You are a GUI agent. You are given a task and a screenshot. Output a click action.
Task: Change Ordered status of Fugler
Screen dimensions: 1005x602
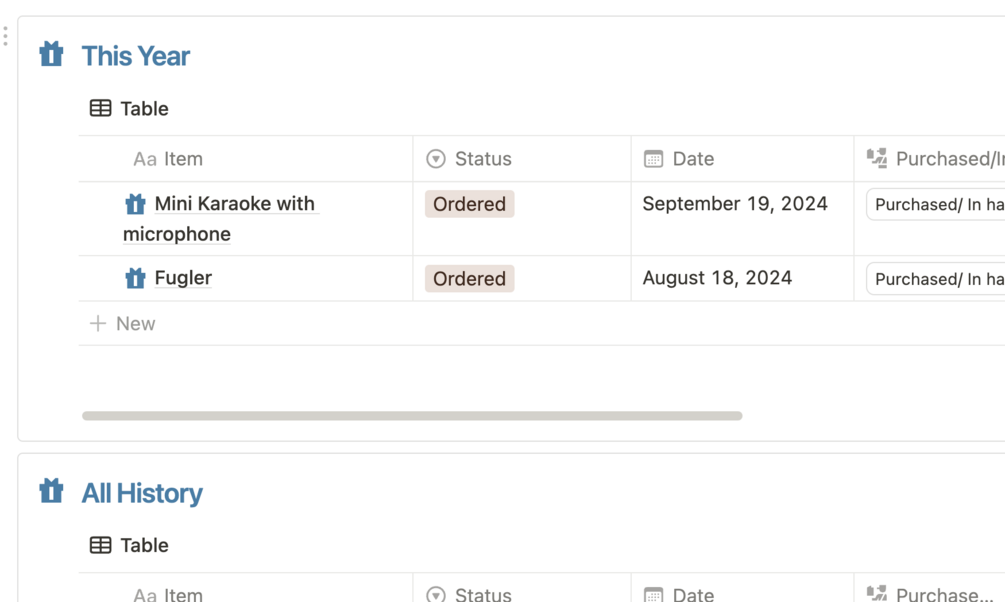pyautogui.click(x=469, y=279)
